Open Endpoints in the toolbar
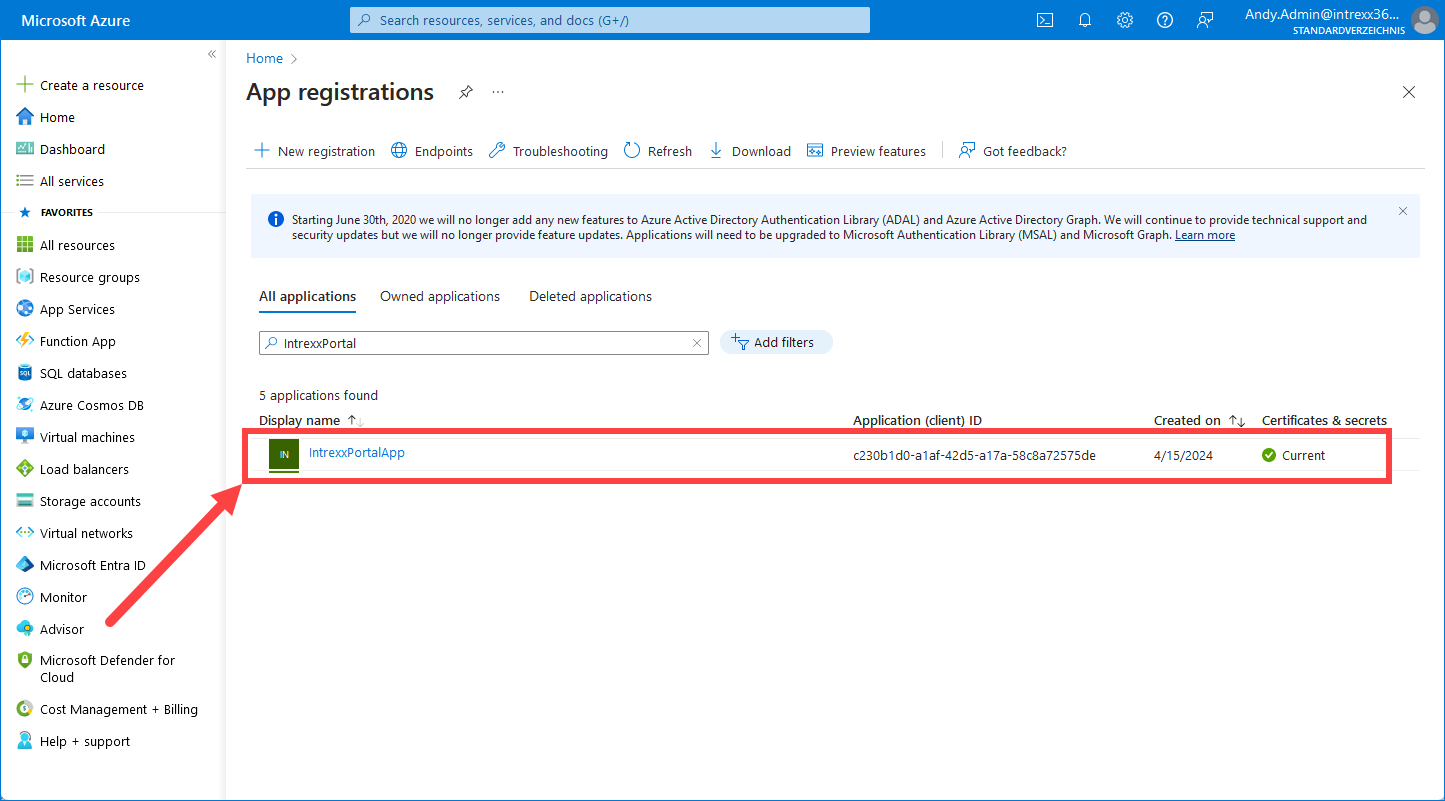Screen dimensions: 1445x801 click(432, 151)
